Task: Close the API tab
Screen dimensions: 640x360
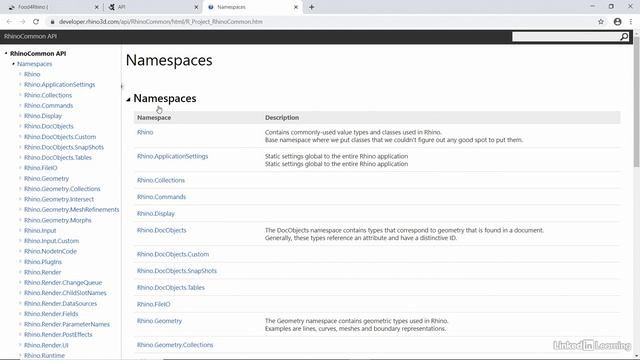Action: coord(196,7)
